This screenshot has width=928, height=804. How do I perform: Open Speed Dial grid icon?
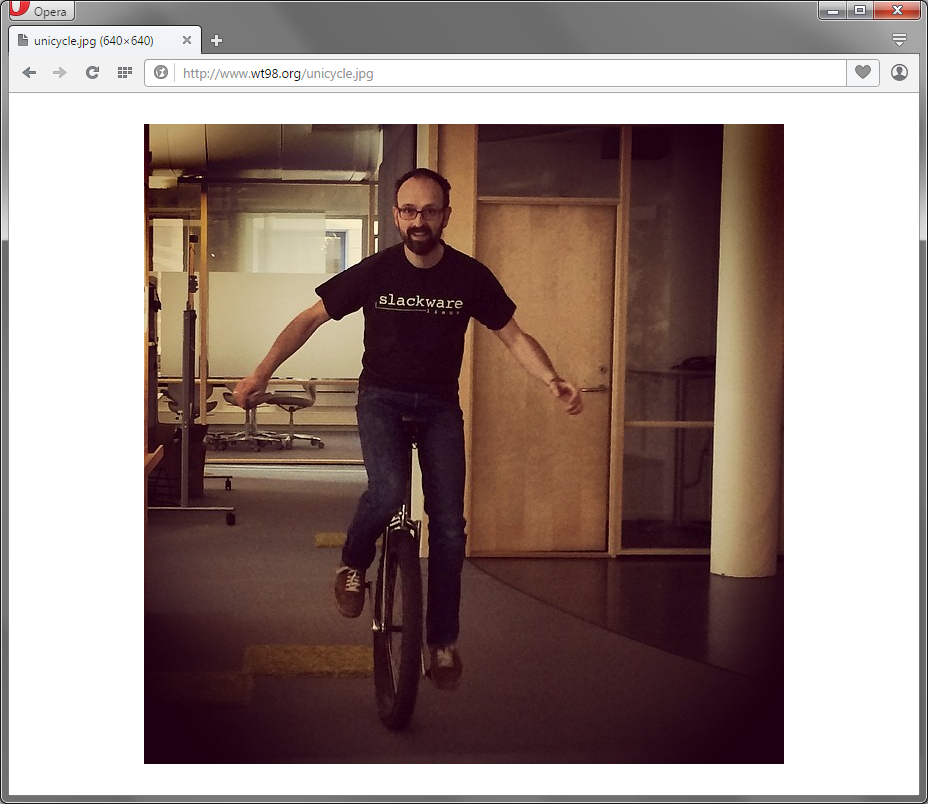[124, 73]
